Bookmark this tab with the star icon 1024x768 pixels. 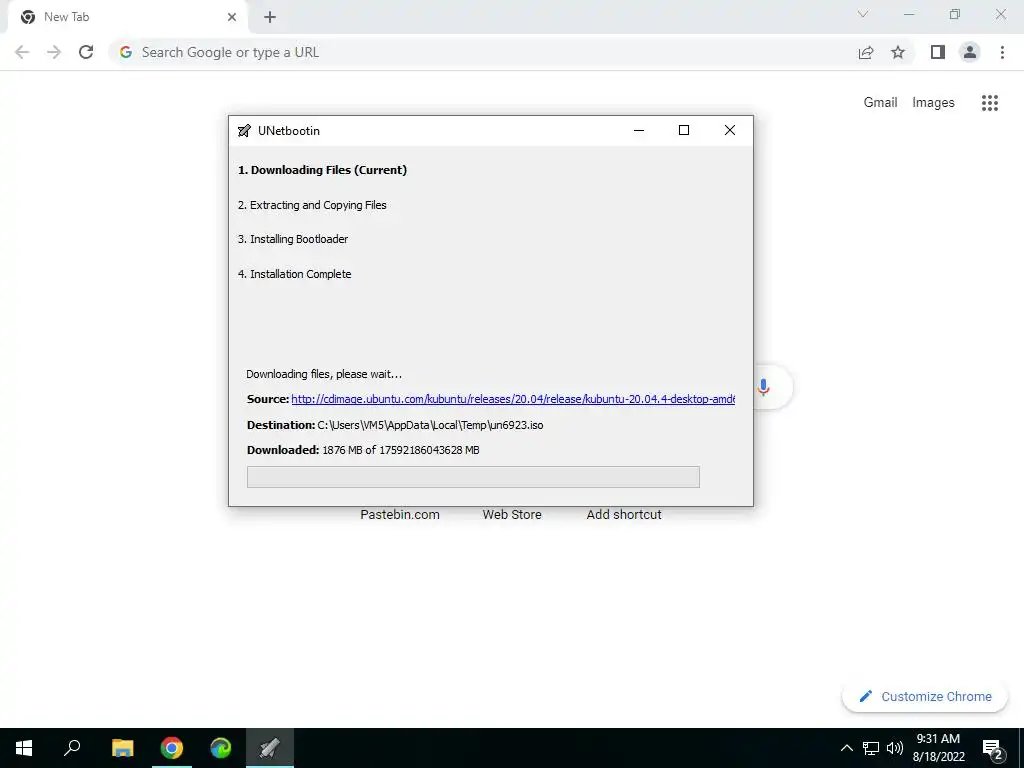coord(898,52)
